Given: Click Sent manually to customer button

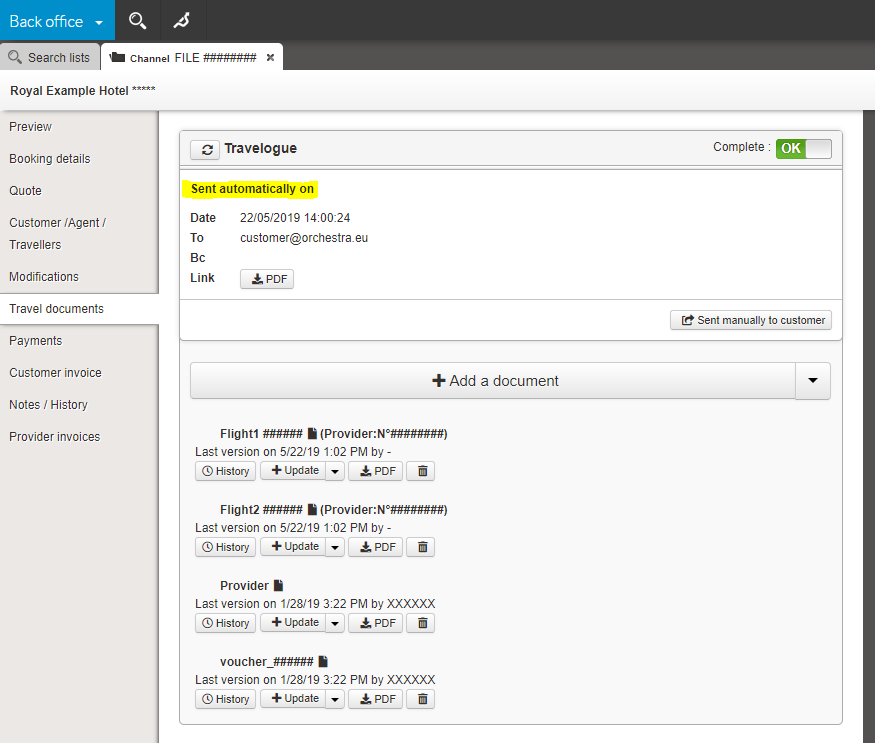Looking at the screenshot, I should 751,320.
